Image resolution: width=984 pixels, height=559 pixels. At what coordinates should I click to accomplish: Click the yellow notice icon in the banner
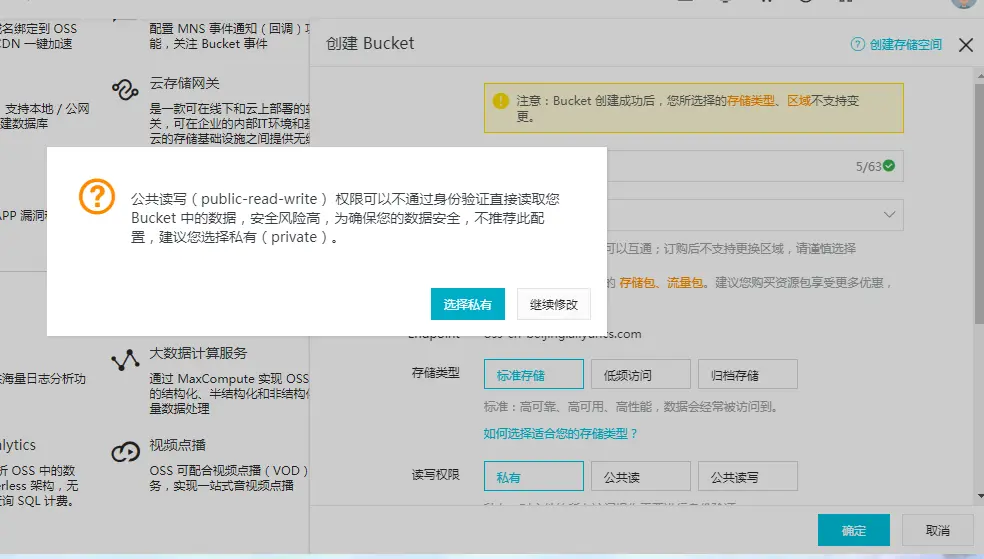[x=501, y=100]
